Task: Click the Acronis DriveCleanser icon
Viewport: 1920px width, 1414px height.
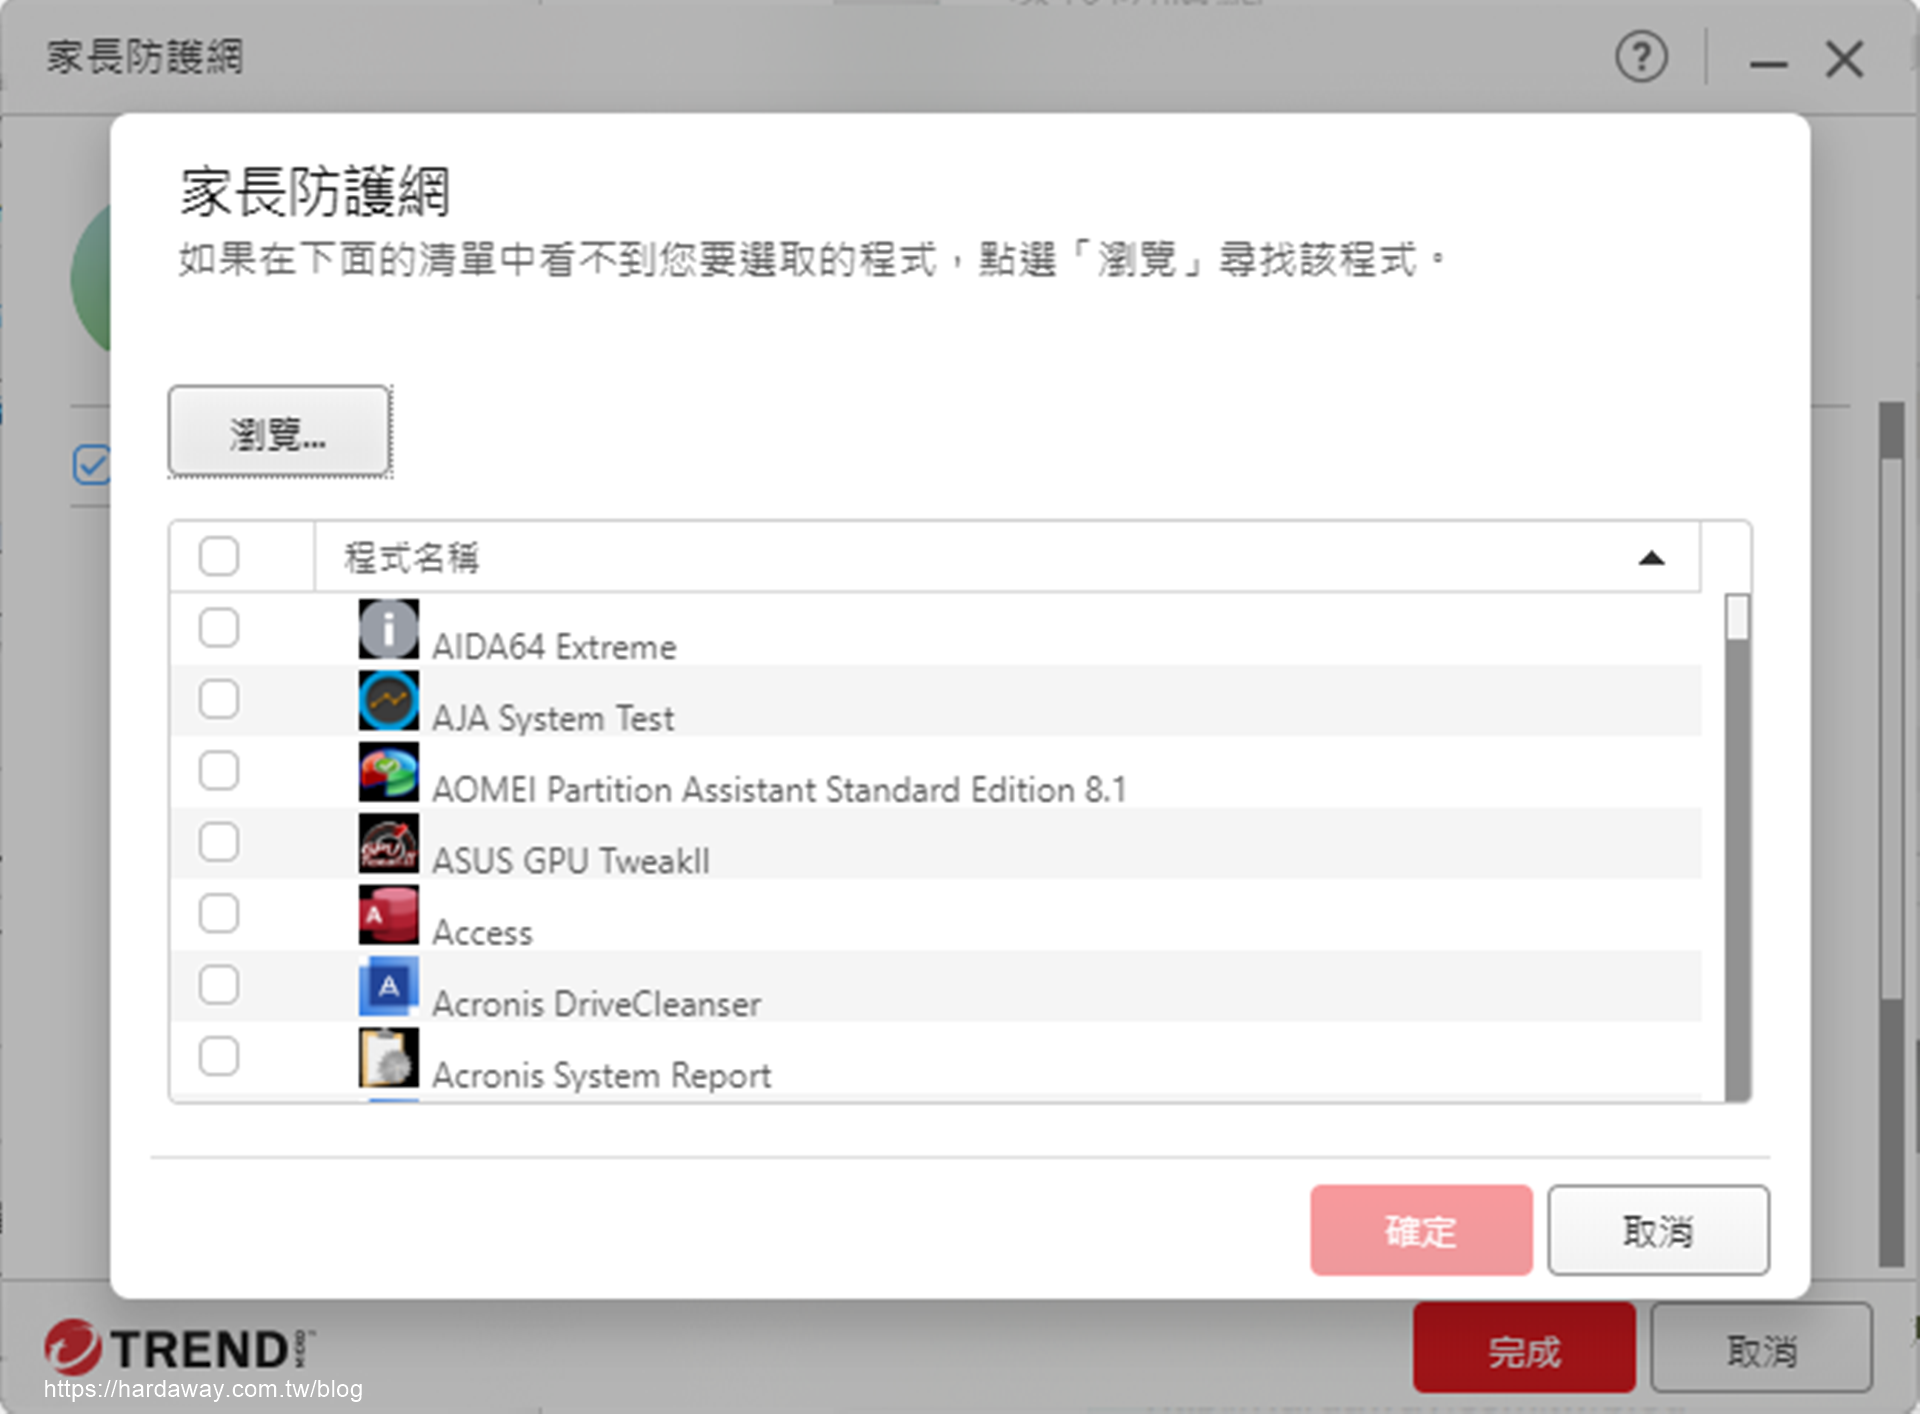Action: 388,986
